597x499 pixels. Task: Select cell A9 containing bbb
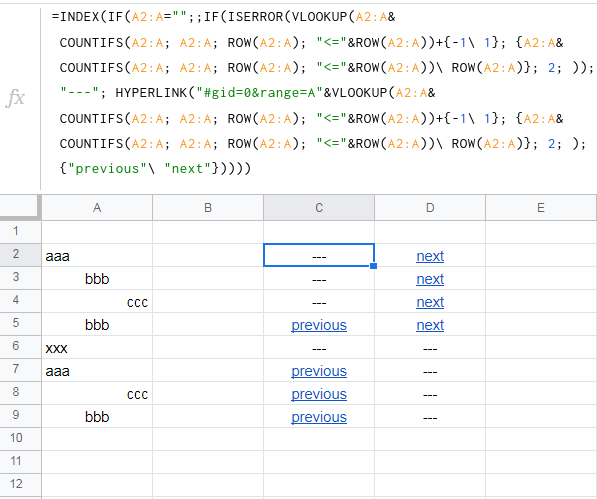pyautogui.click(x=97, y=416)
